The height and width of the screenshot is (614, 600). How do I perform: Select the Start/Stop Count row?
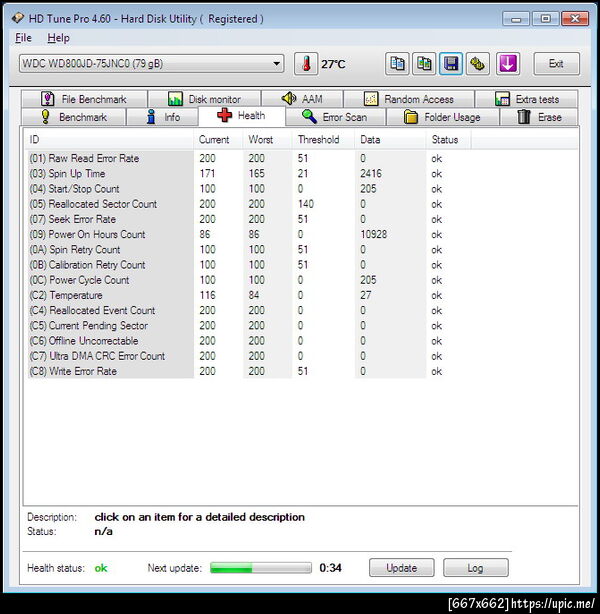[x=249, y=189]
